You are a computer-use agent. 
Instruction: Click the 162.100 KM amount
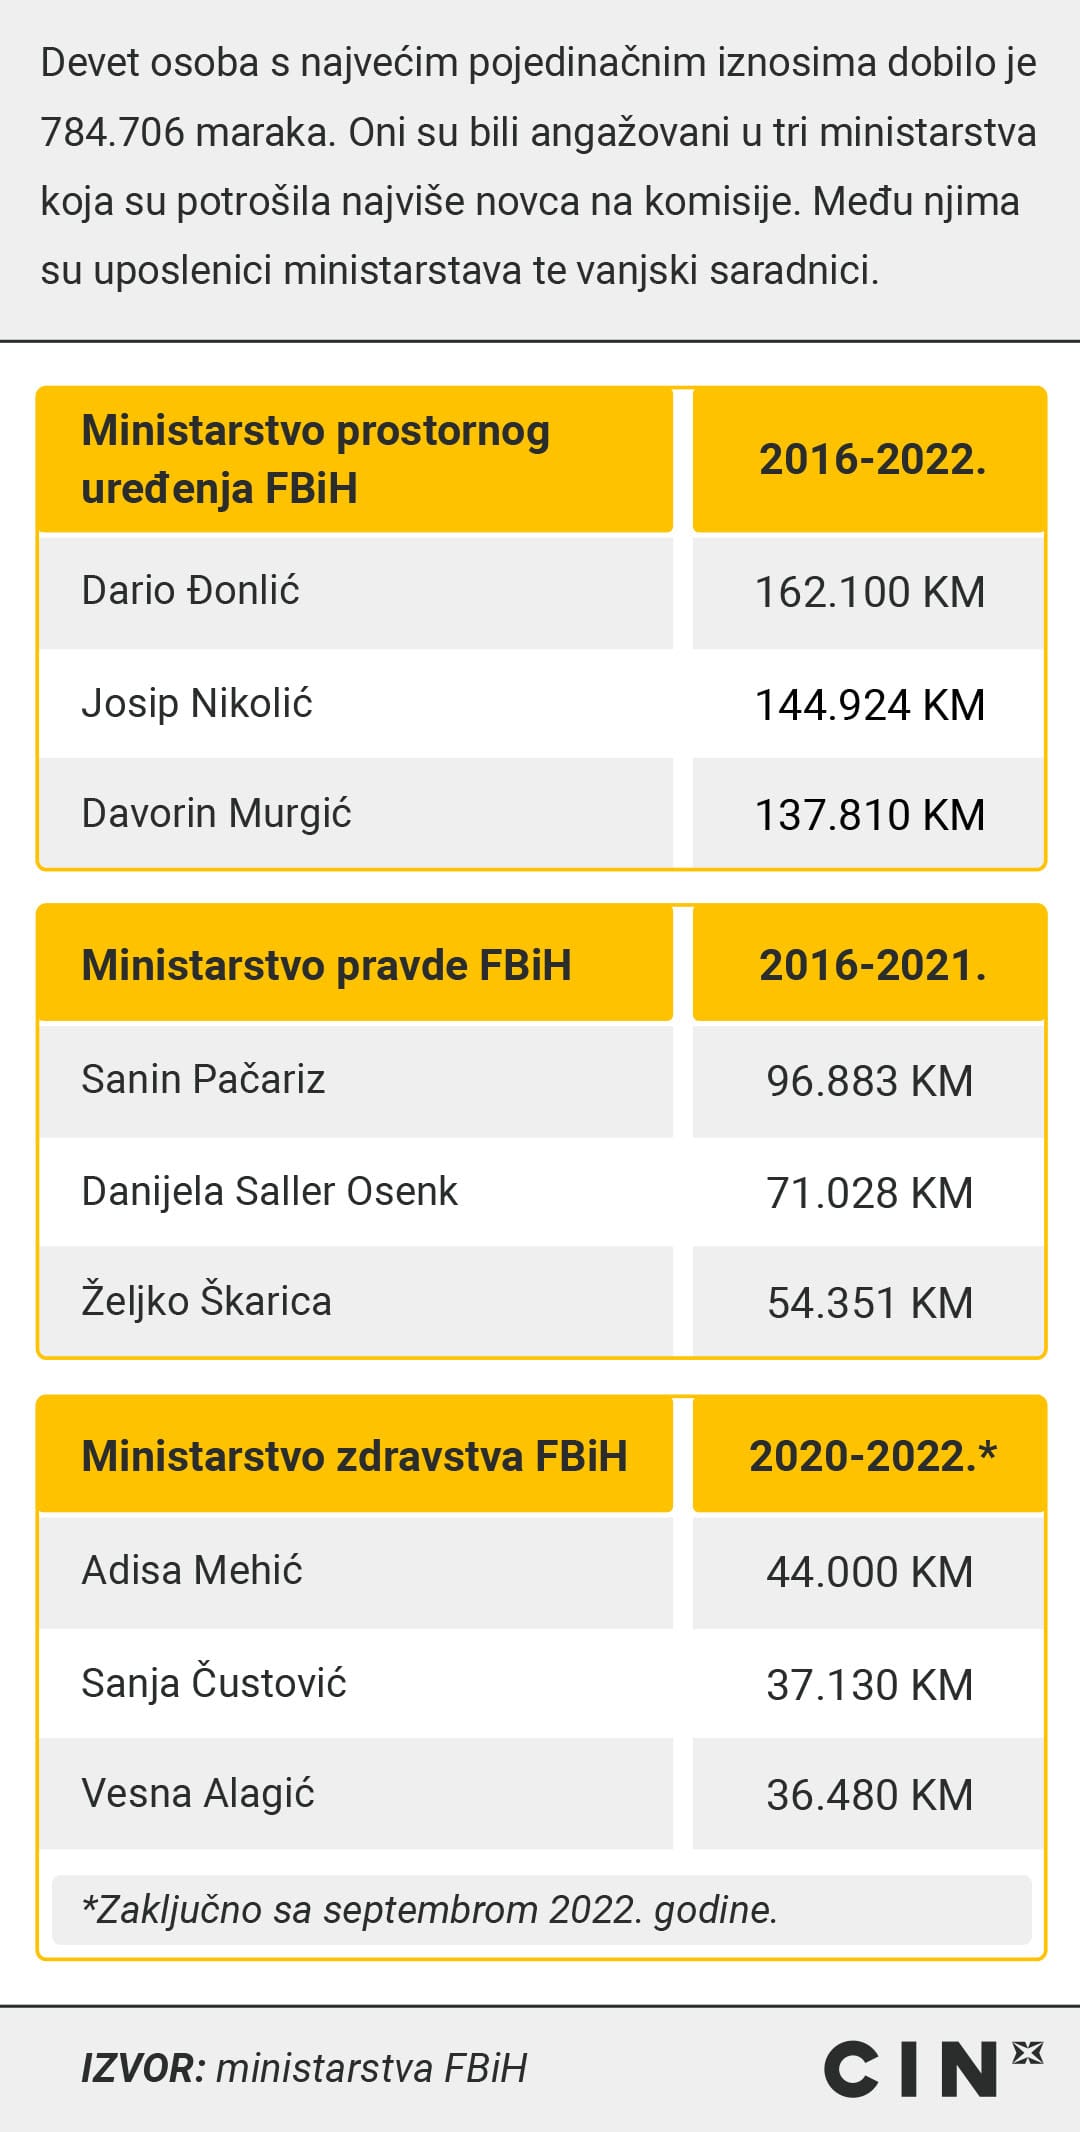point(869,592)
